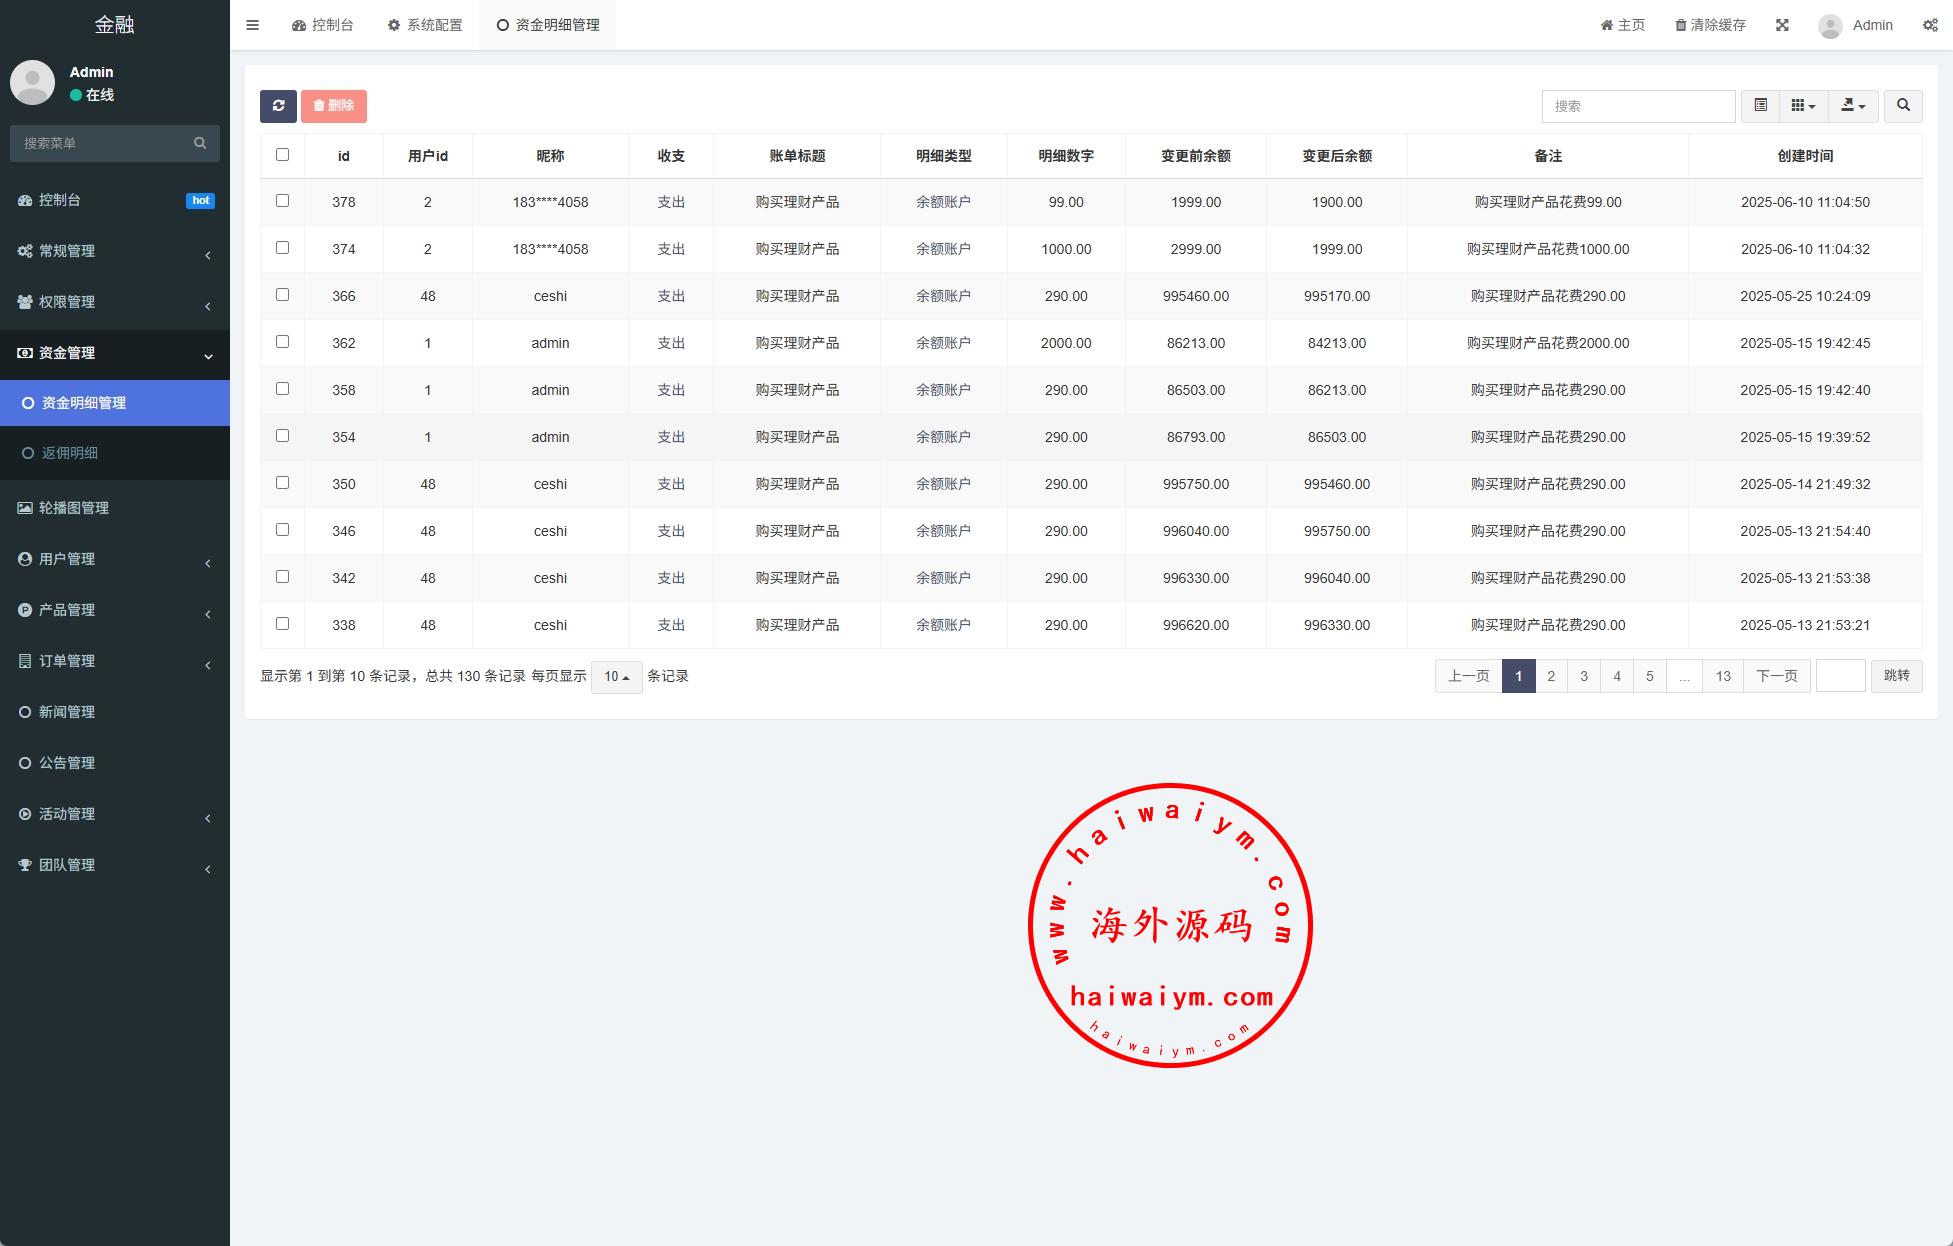Click sidebar menu search magnifier icon
This screenshot has width=1953, height=1246.
click(x=200, y=143)
